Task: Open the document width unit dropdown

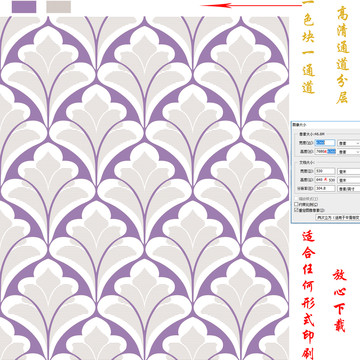Action: [x=349, y=171]
